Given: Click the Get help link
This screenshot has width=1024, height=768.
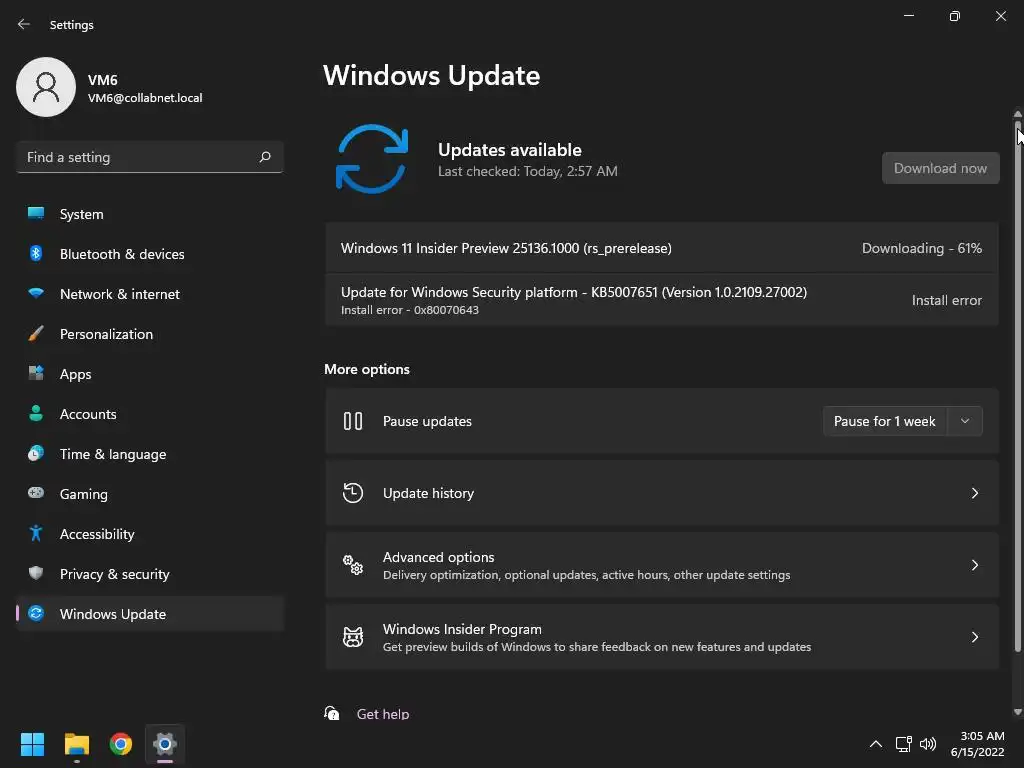Looking at the screenshot, I should pos(383,714).
